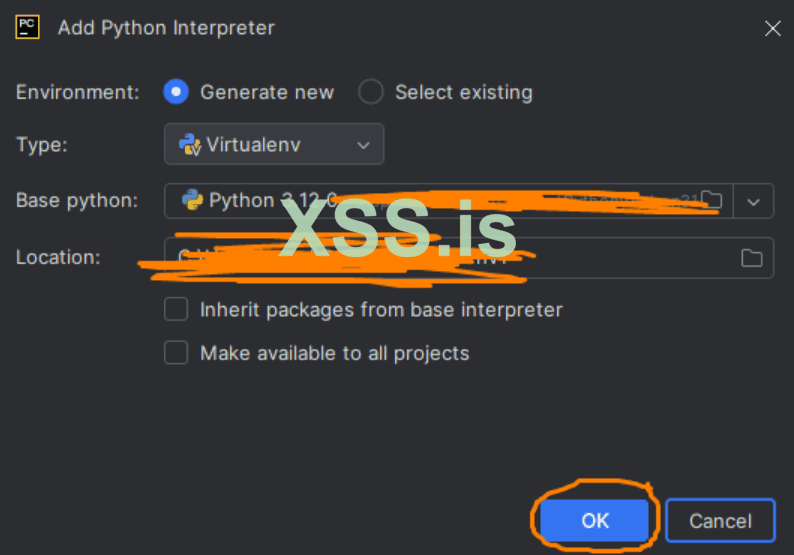Select the Generate new environment option
This screenshot has height=555, width=794.
tap(176, 92)
